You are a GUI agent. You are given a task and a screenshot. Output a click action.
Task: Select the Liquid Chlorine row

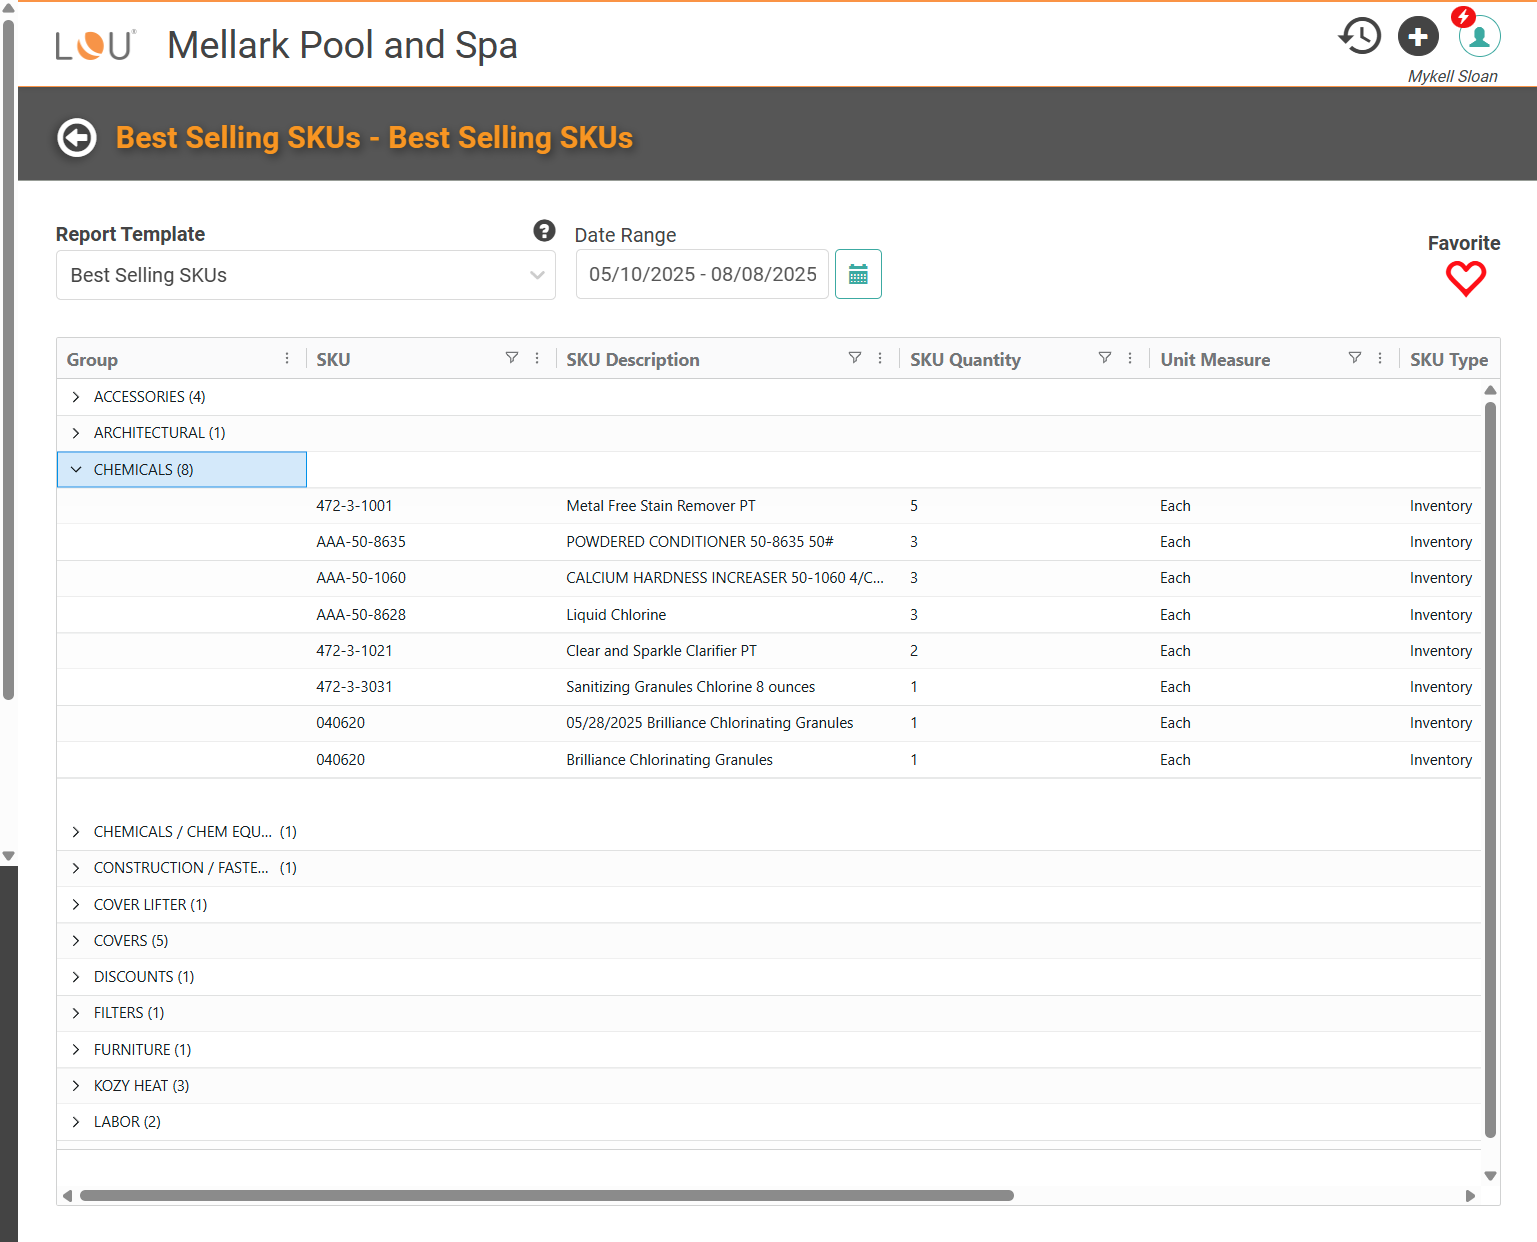[616, 615]
